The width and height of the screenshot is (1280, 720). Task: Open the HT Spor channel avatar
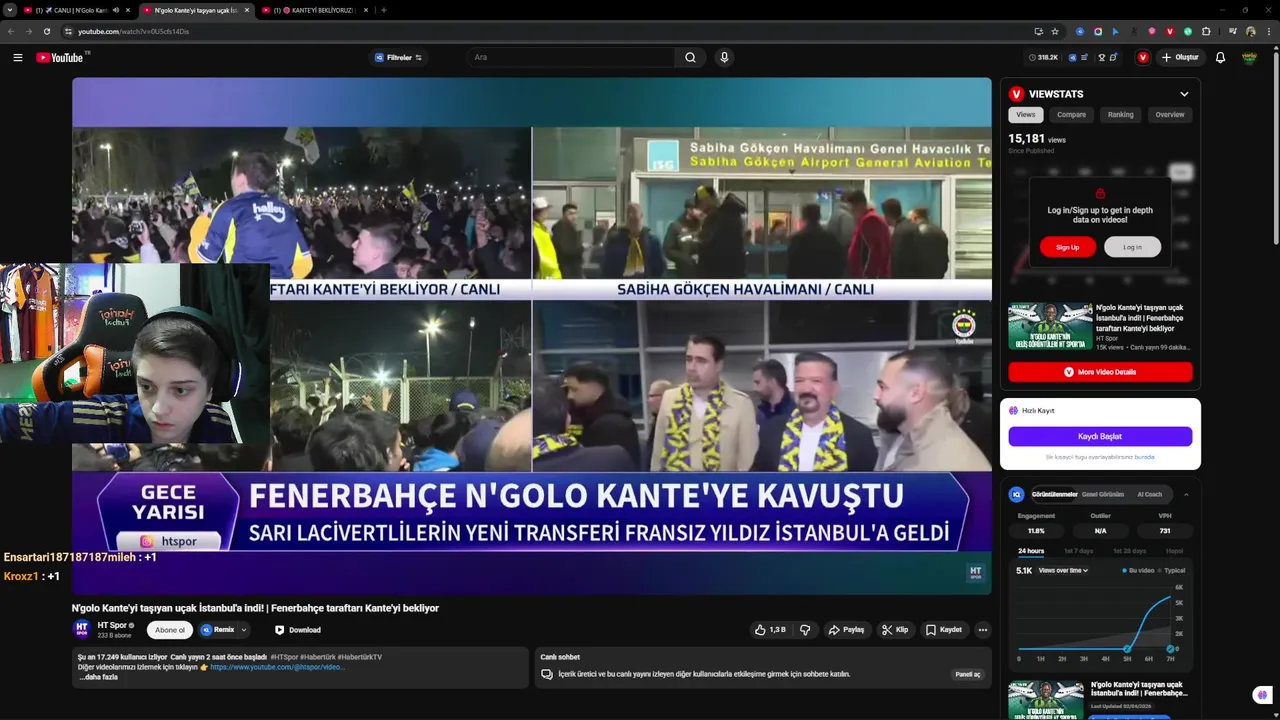(82, 629)
